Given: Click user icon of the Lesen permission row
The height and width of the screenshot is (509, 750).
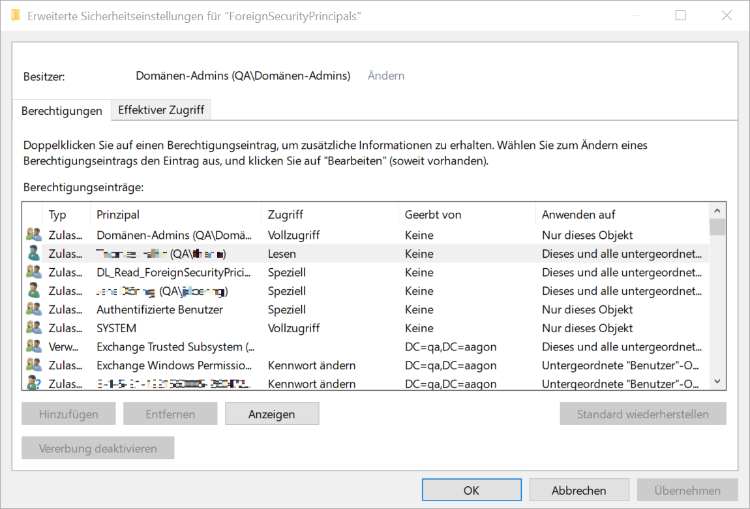Looking at the screenshot, I should click(34, 253).
